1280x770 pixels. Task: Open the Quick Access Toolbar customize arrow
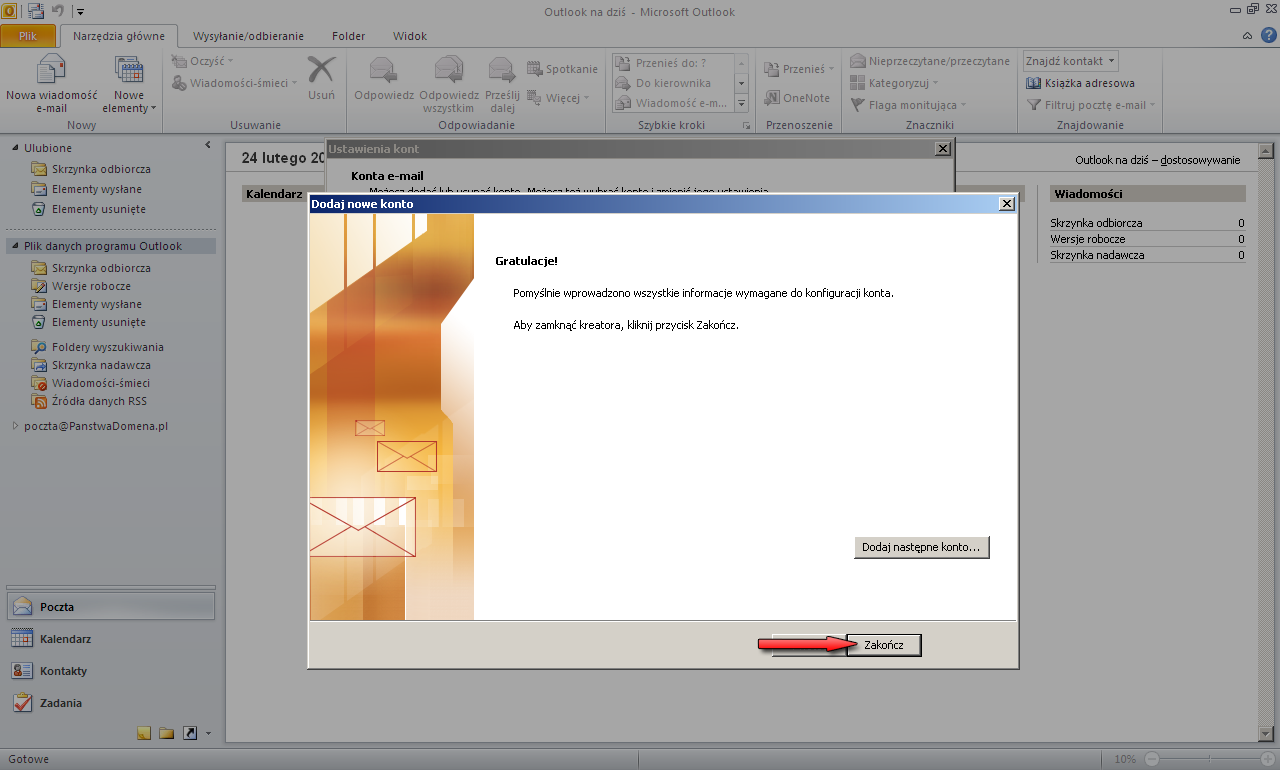(x=80, y=12)
